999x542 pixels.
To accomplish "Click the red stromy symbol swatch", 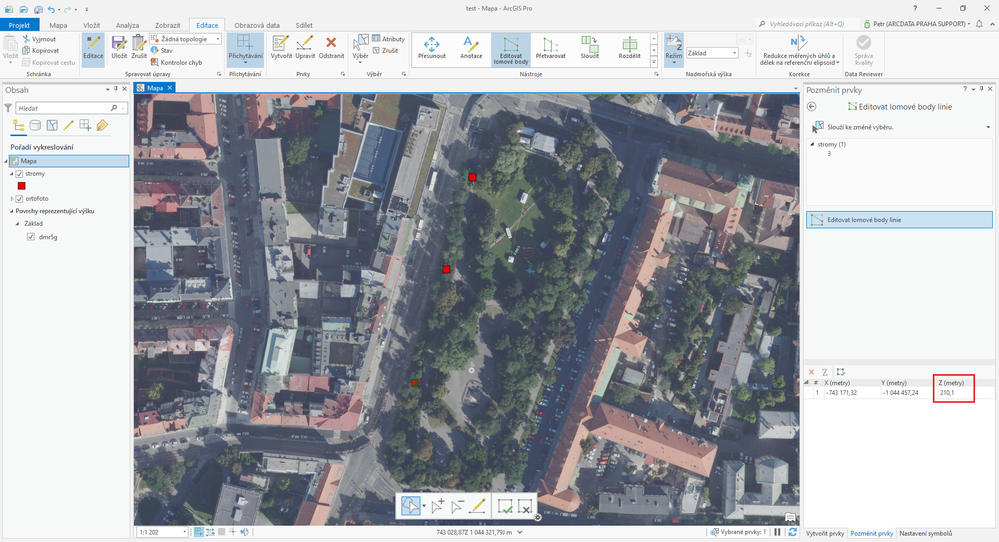I will [21, 186].
